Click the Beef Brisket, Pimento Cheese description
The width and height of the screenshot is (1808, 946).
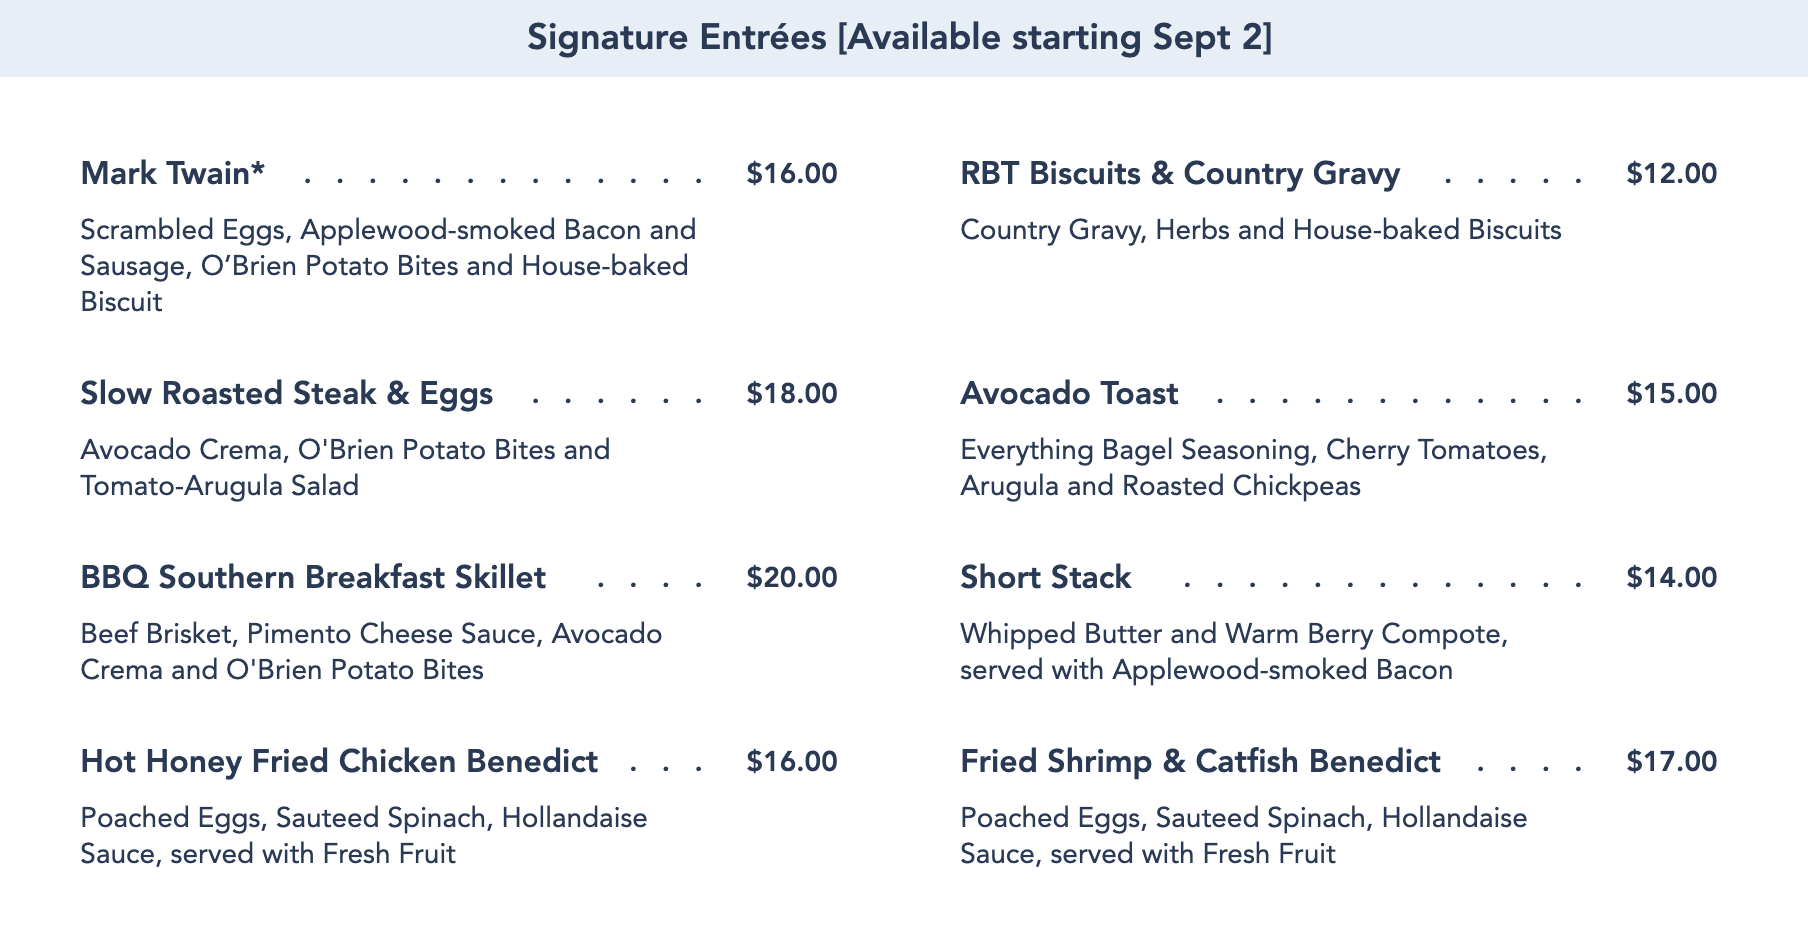click(x=370, y=652)
